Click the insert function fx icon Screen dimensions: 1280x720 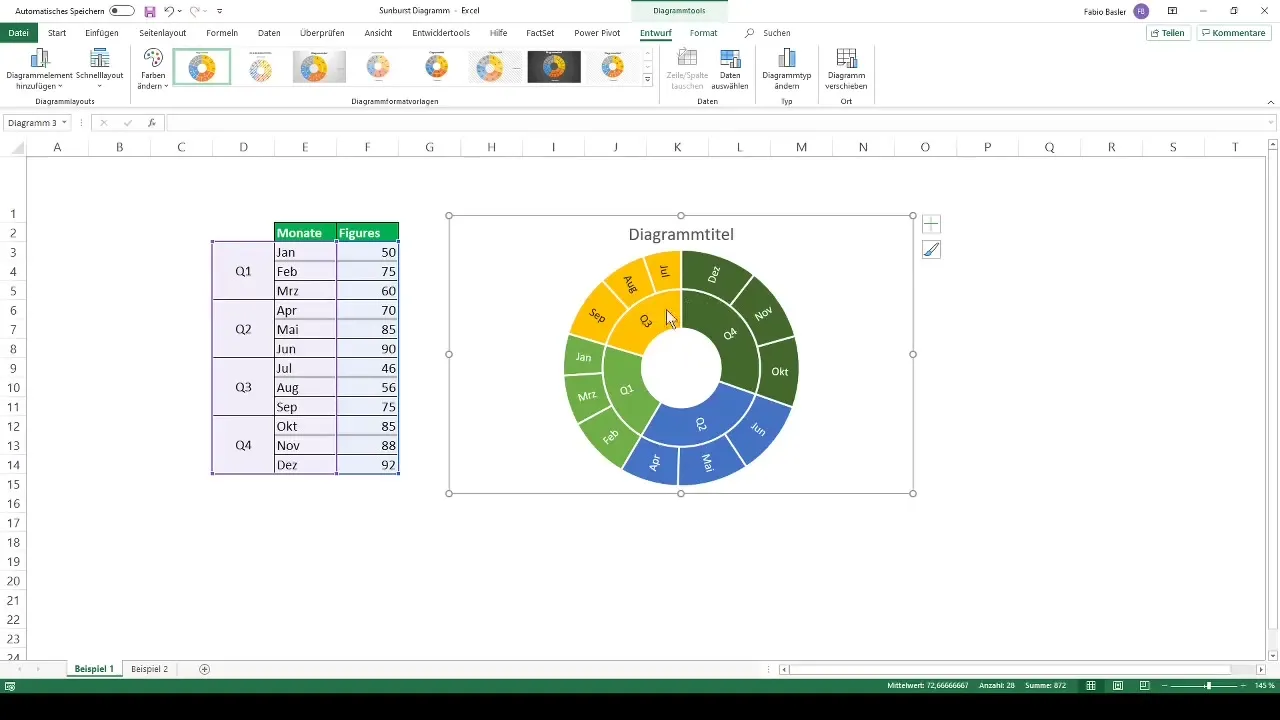[x=151, y=123]
